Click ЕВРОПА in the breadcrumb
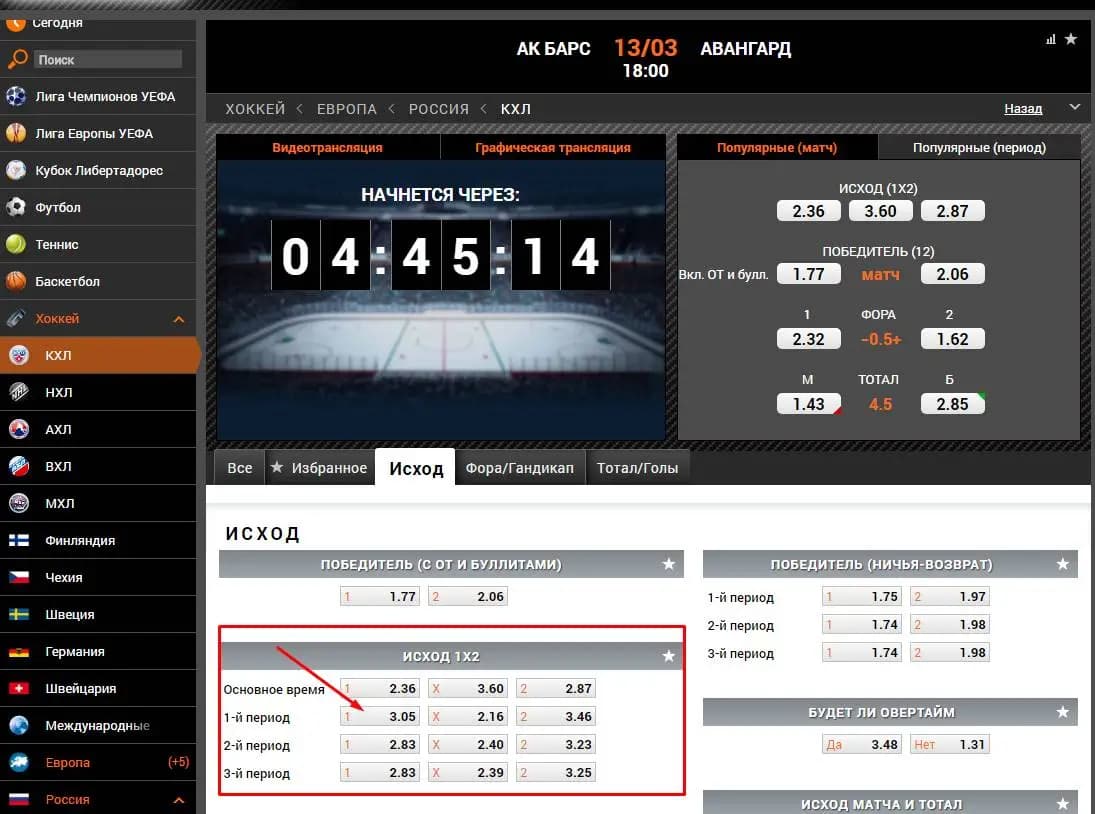This screenshot has width=1095, height=814. (x=346, y=109)
